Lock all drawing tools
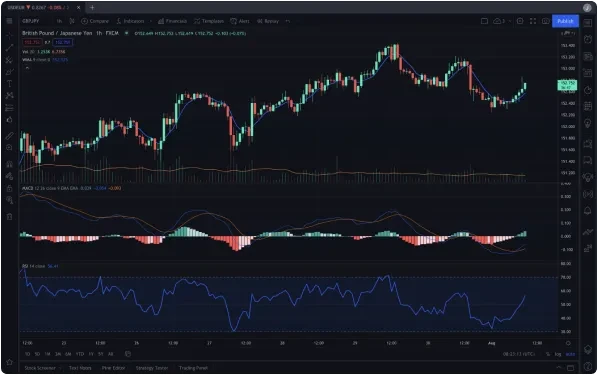Screen dimensions: 598x375 click(10, 188)
